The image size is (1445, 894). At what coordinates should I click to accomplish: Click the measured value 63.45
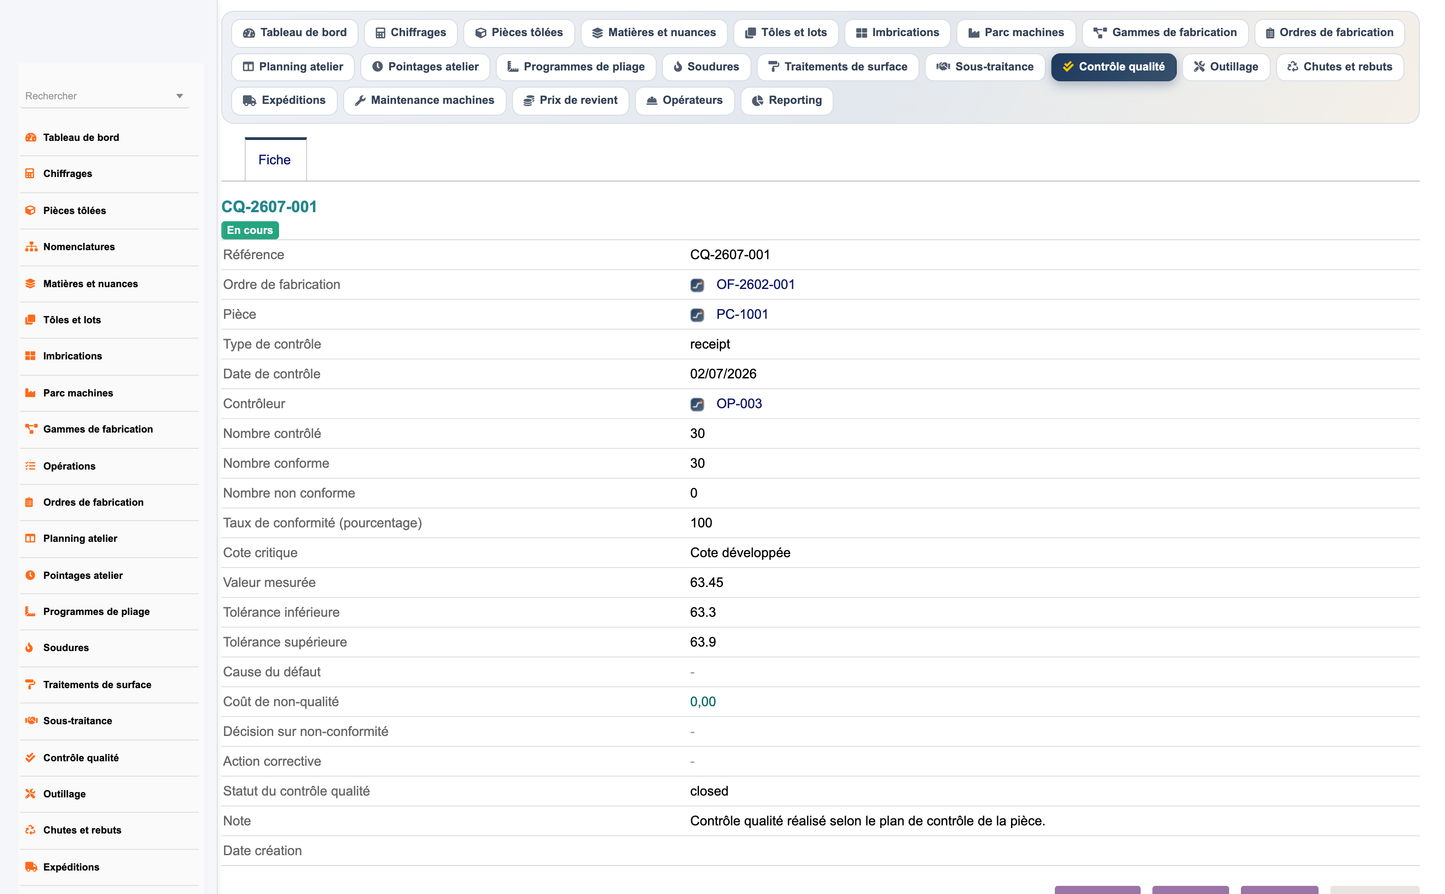[x=707, y=583]
